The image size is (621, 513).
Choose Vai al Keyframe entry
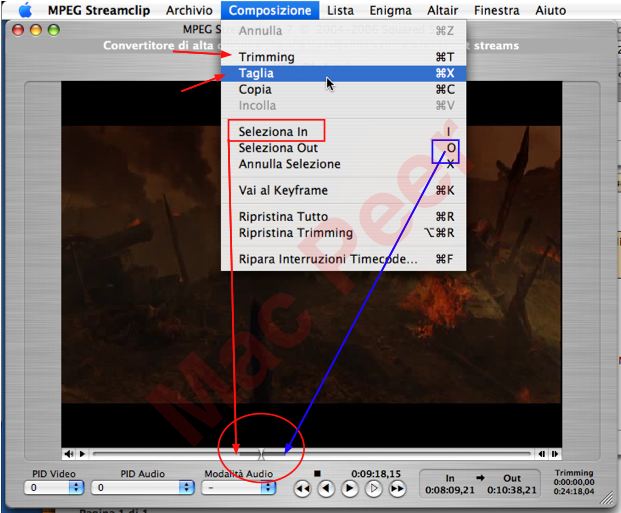(x=343, y=191)
